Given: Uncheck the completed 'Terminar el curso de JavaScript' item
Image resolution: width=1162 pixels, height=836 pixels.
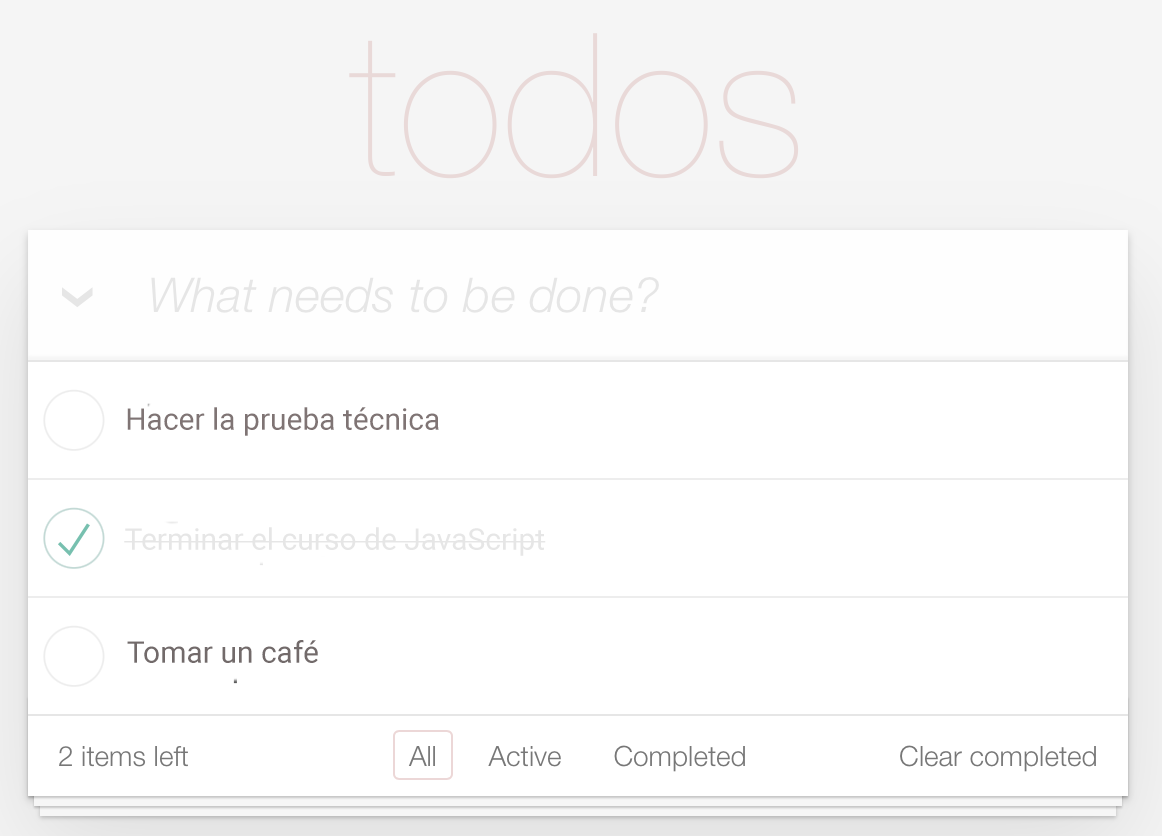Looking at the screenshot, I should pyautogui.click(x=74, y=538).
